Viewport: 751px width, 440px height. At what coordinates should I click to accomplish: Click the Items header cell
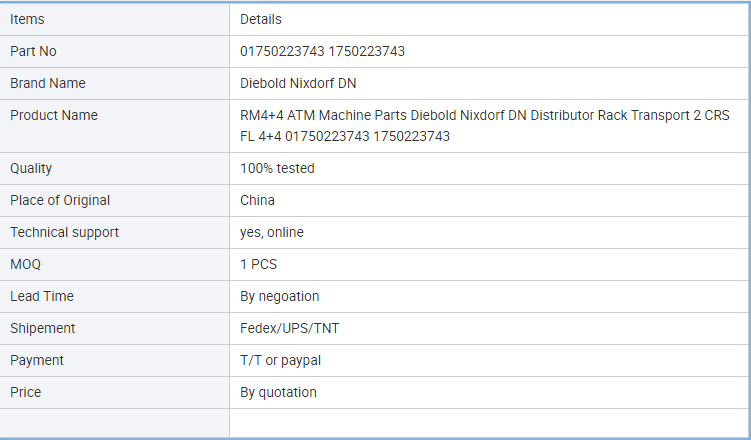click(114, 19)
